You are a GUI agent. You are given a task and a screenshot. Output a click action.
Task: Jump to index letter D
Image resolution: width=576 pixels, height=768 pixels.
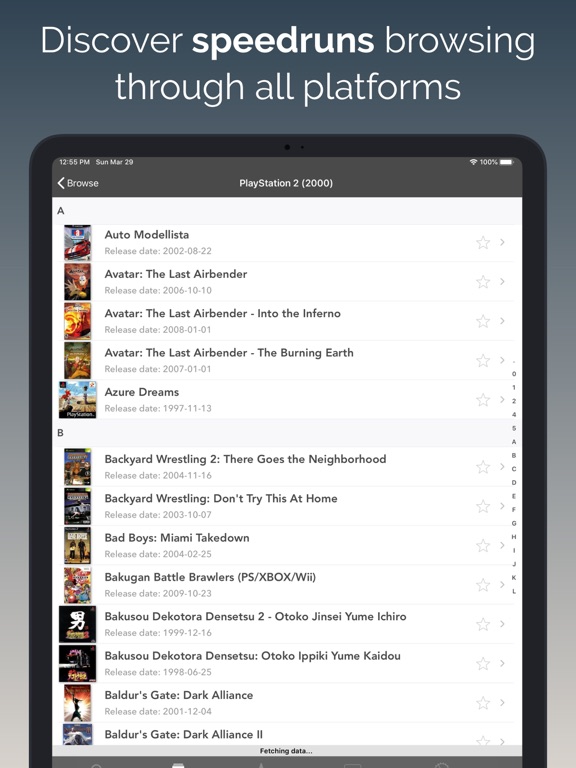pyautogui.click(x=514, y=482)
